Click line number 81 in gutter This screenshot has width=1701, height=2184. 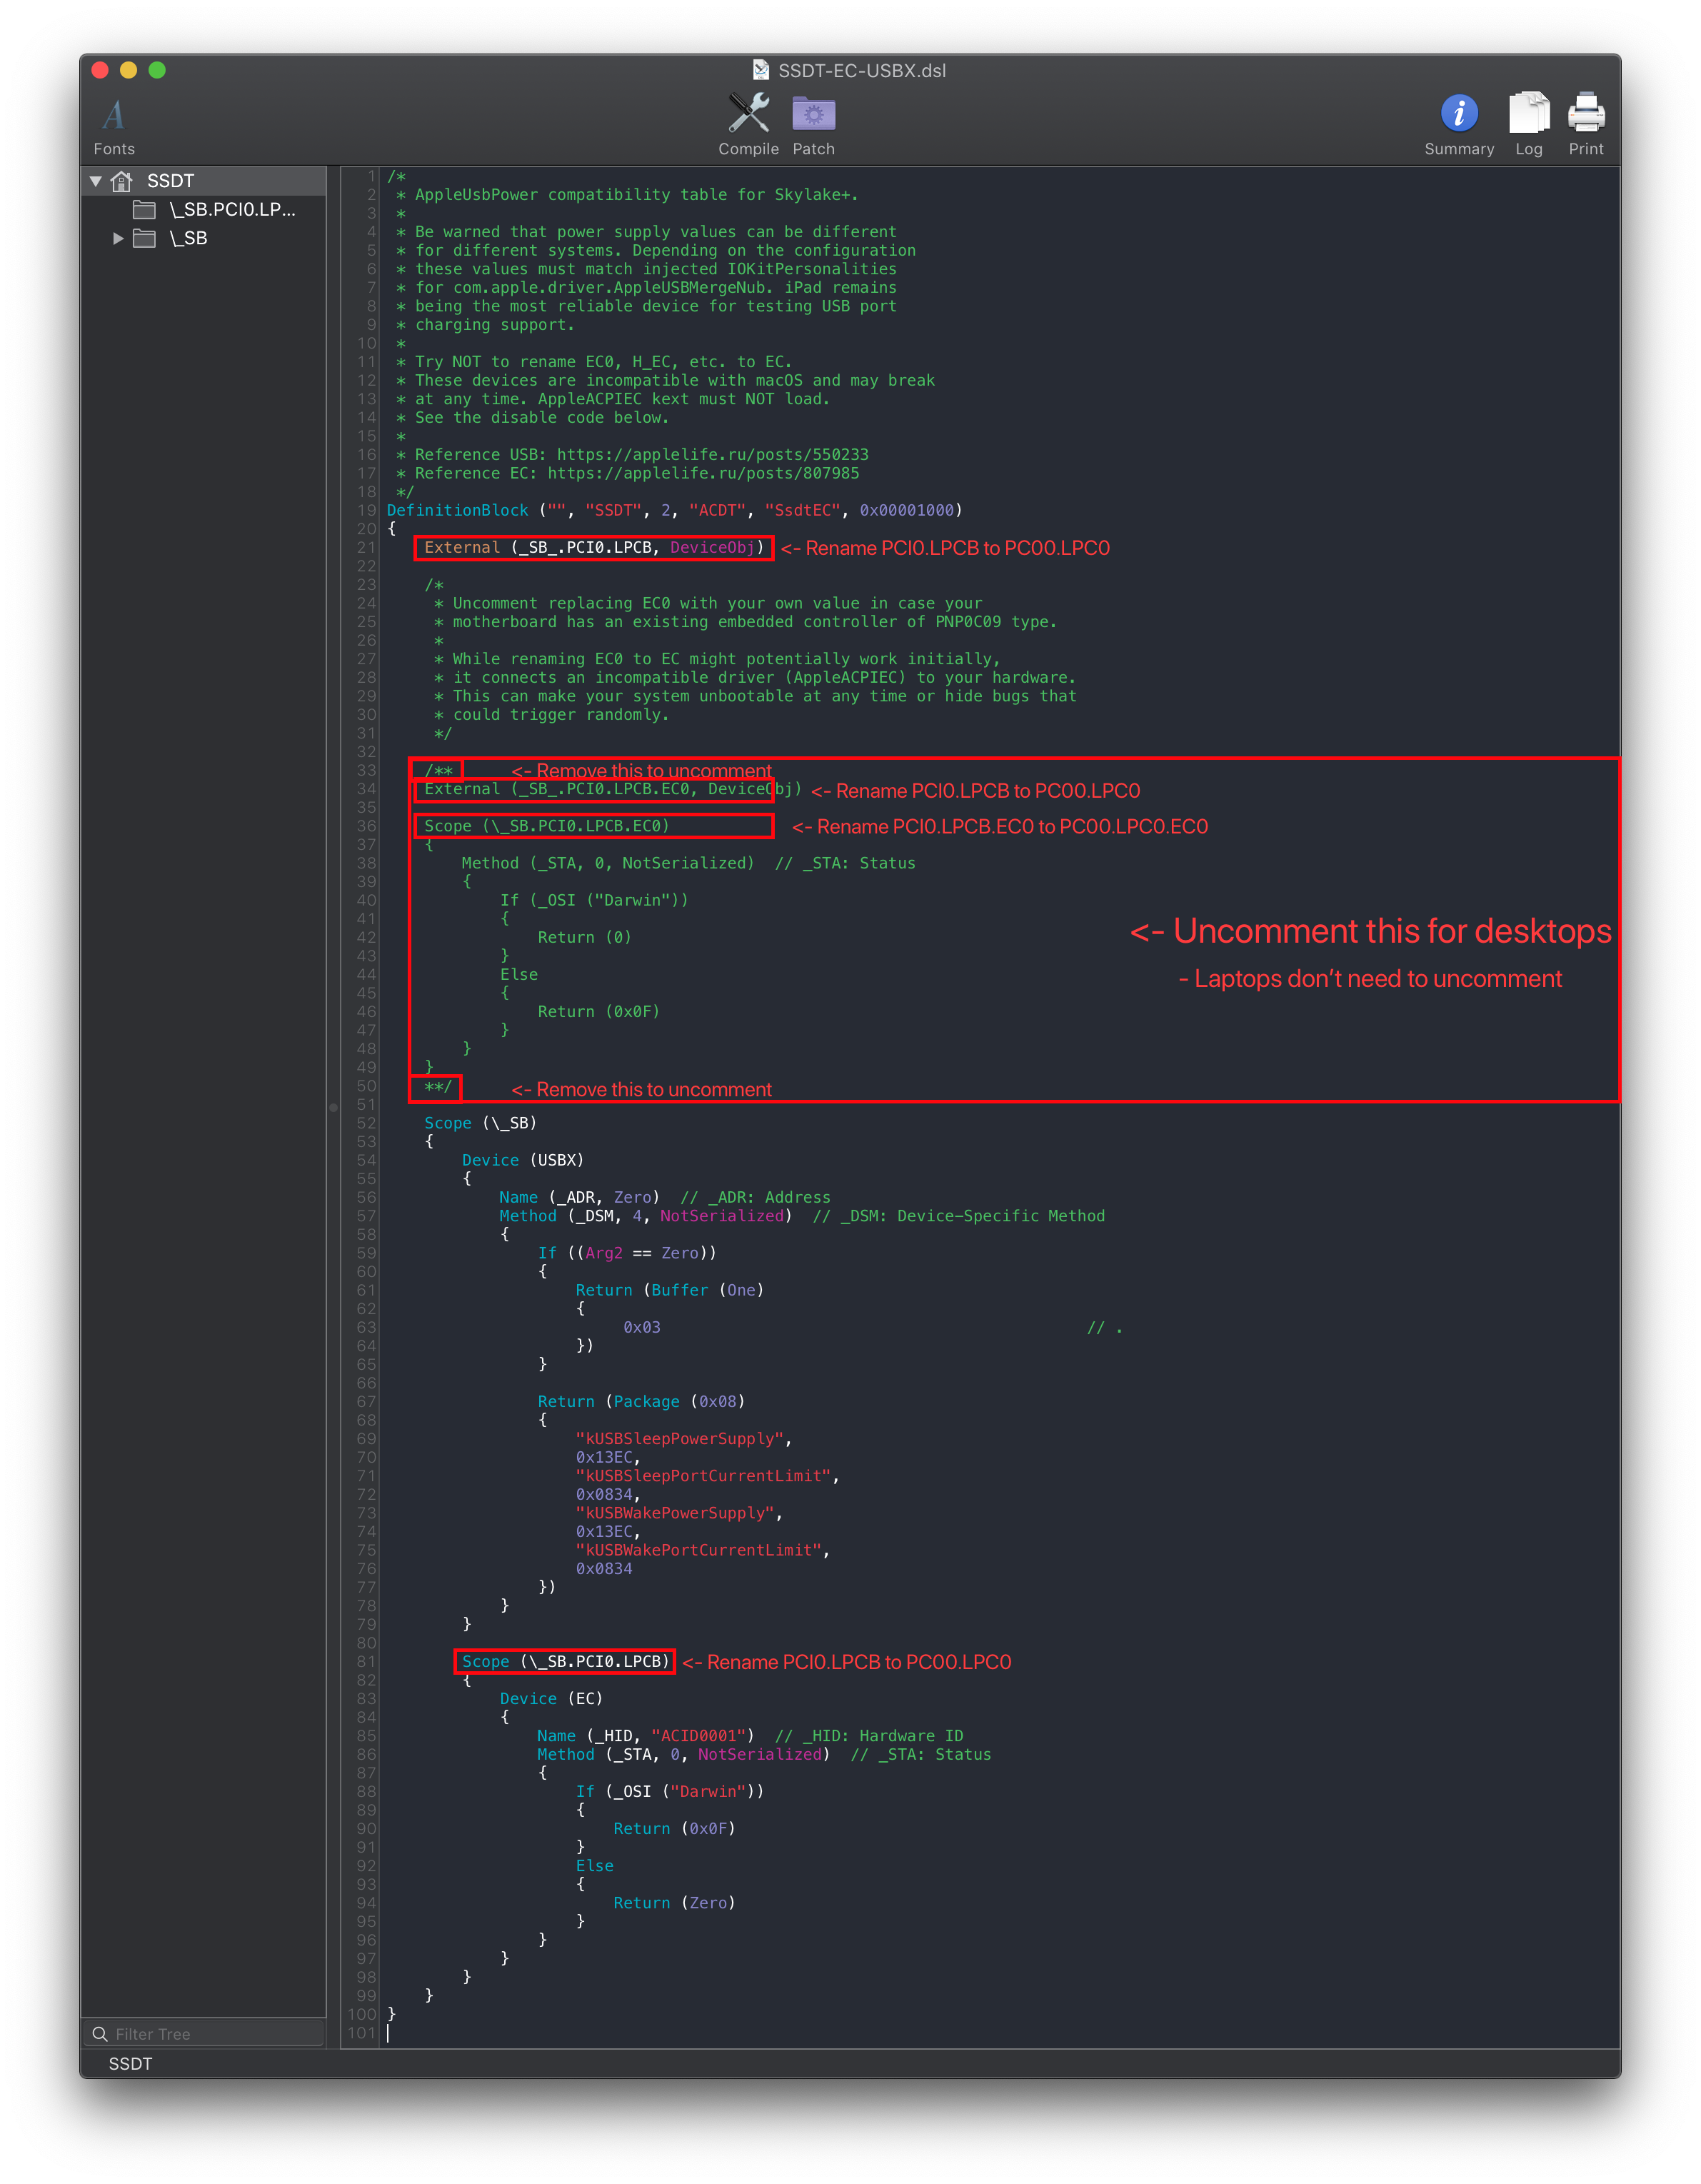[x=366, y=1661]
